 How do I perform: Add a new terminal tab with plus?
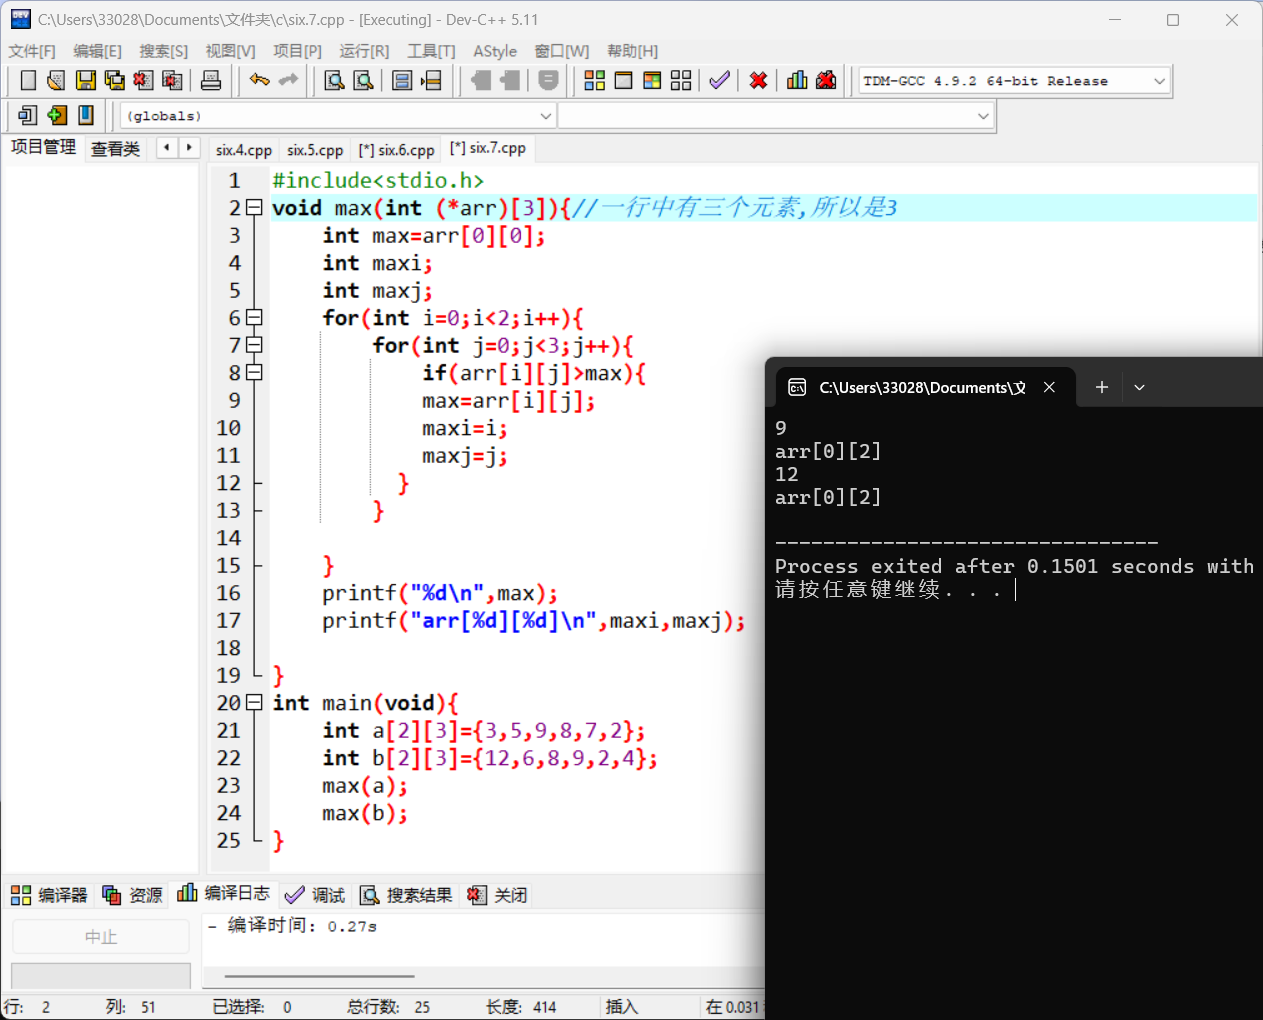(1101, 387)
